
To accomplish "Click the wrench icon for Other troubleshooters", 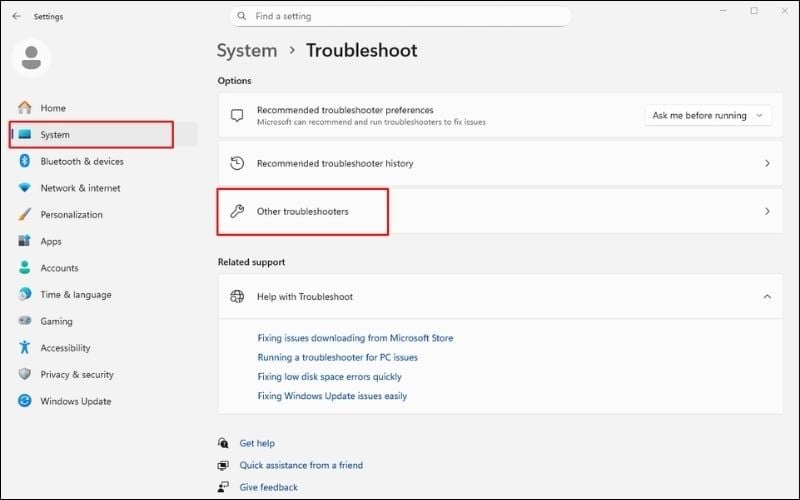I will coord(237,211).
